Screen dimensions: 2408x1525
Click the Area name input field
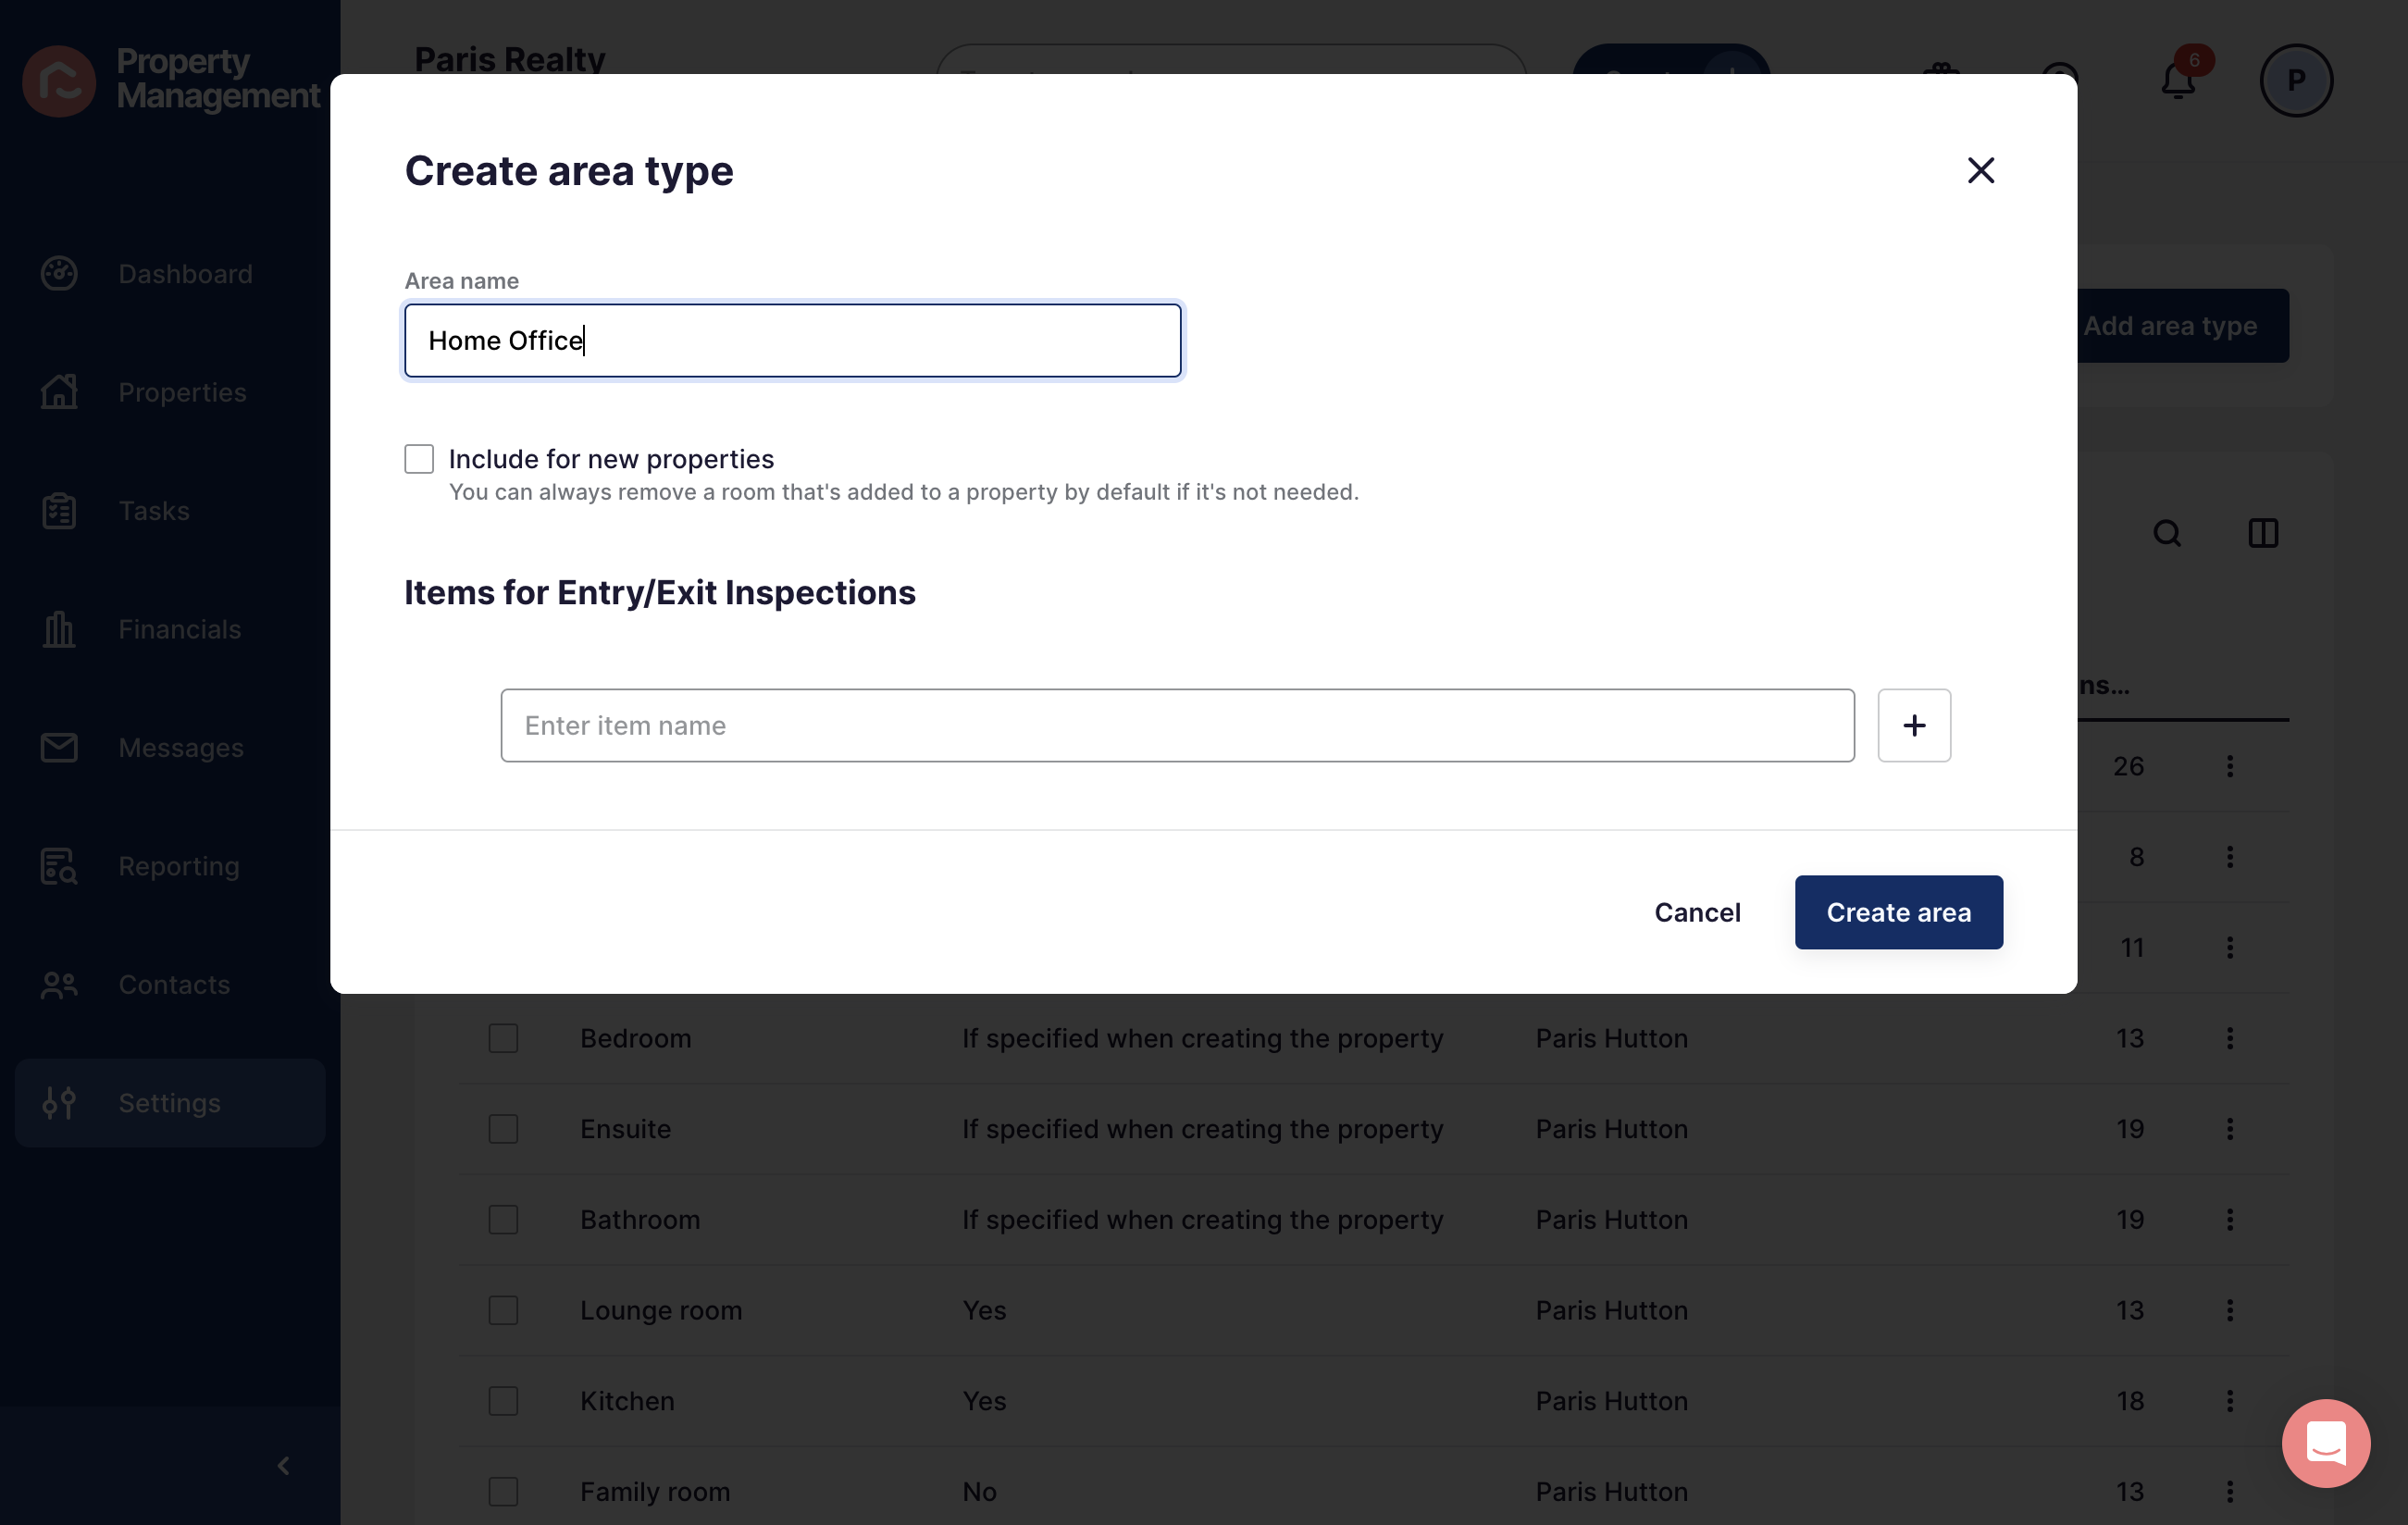coord(792,341)
